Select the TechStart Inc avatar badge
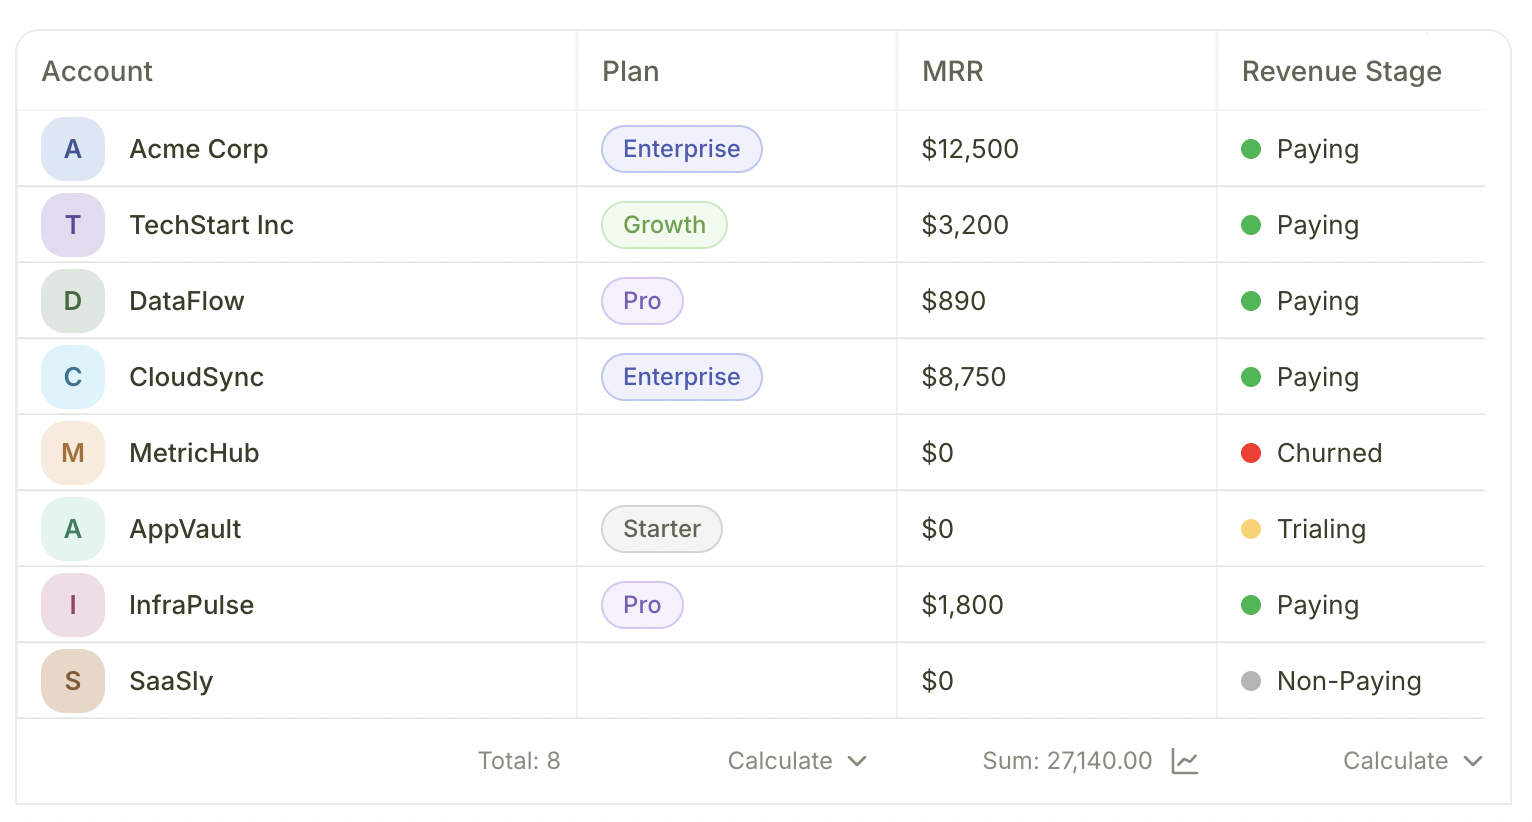This screenshot has height=822, width=1532. coord(72,224)
